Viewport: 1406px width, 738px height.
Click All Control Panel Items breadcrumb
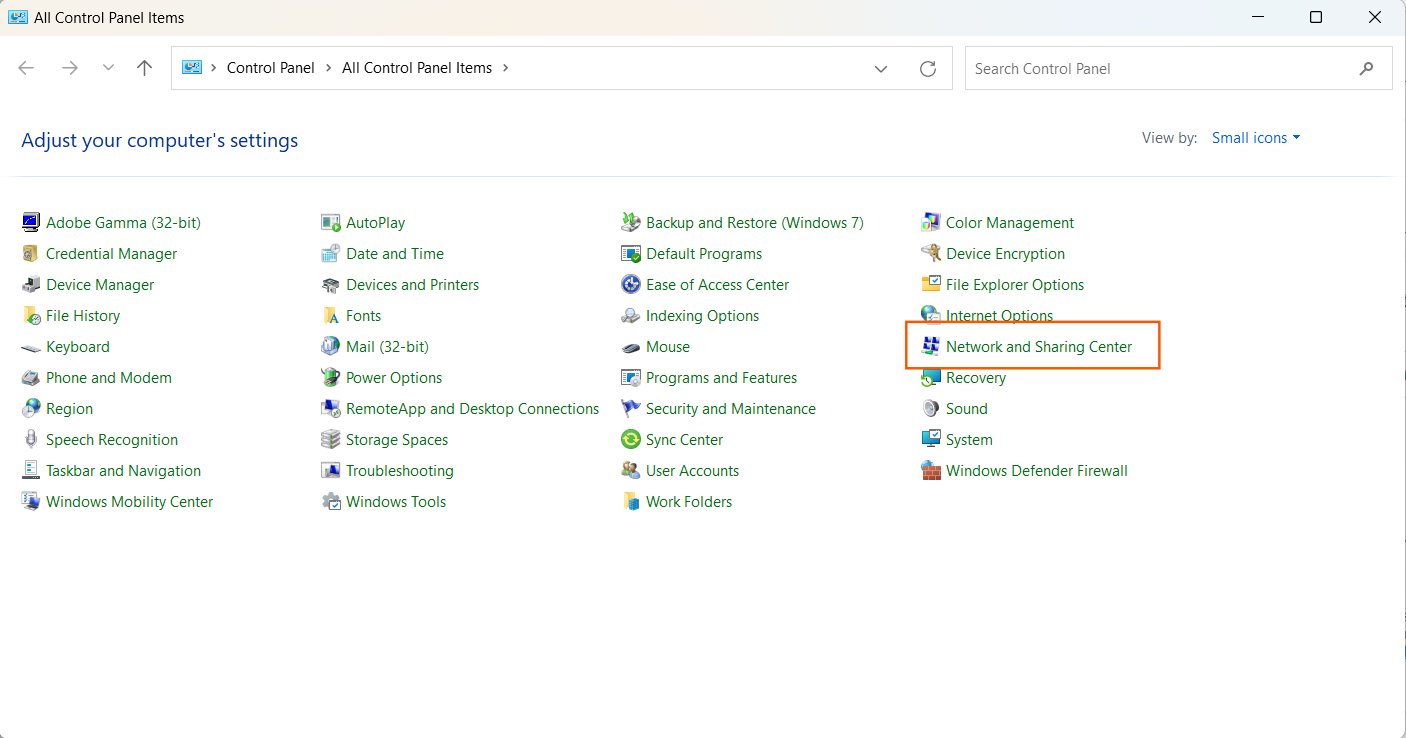click(417, 68)
